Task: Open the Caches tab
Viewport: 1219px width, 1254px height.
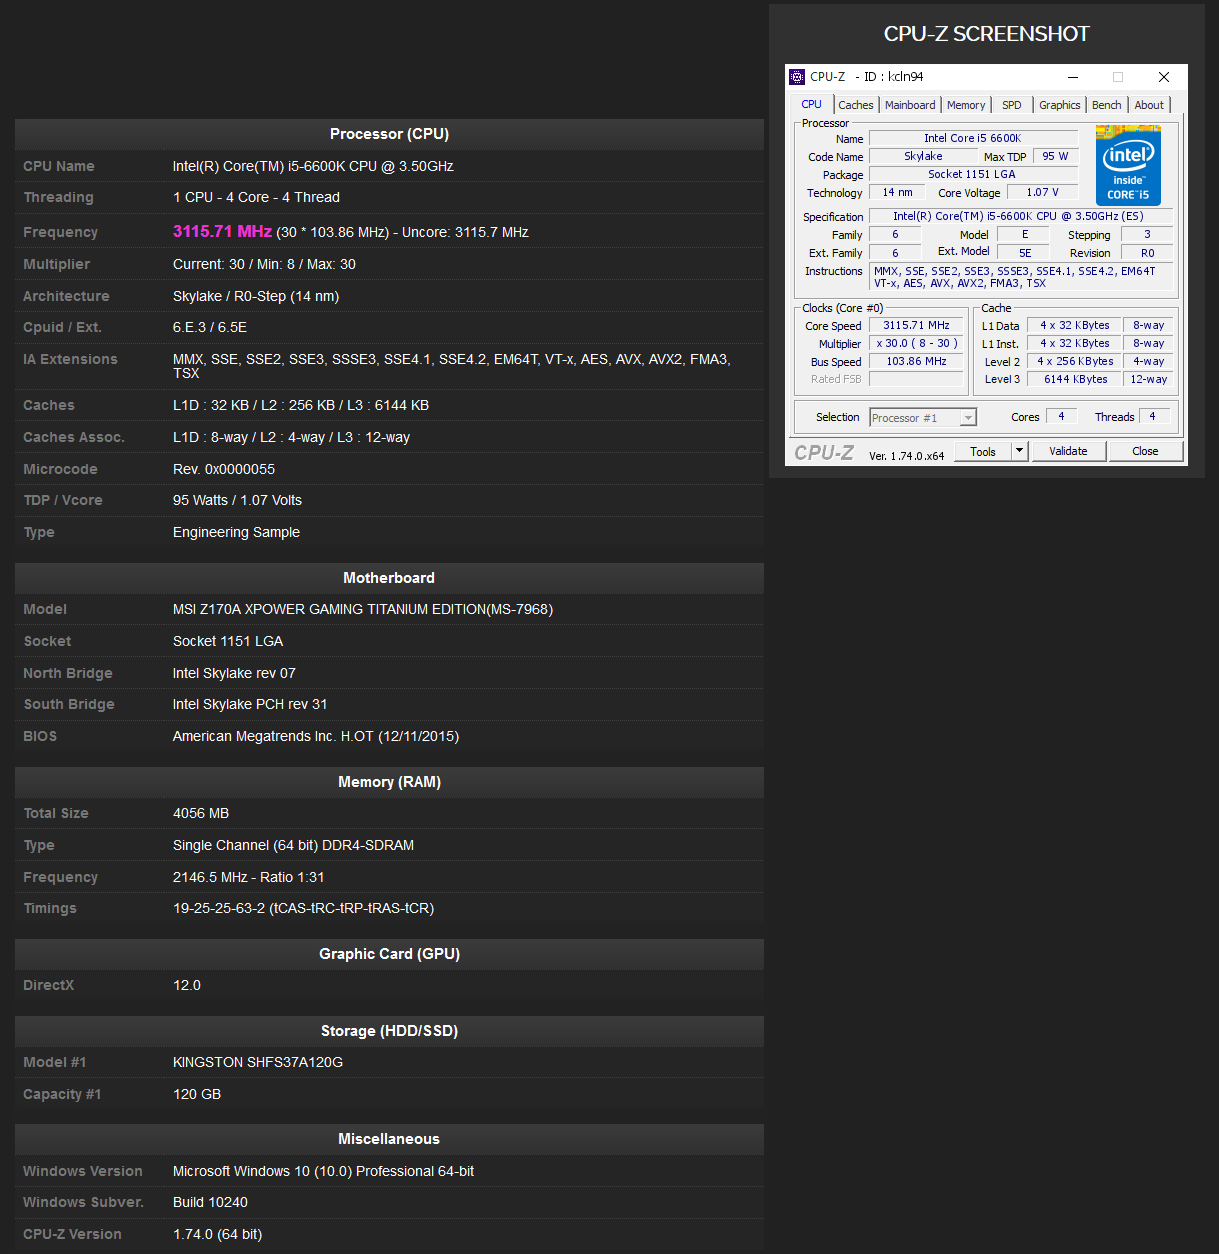Action: 856,105
